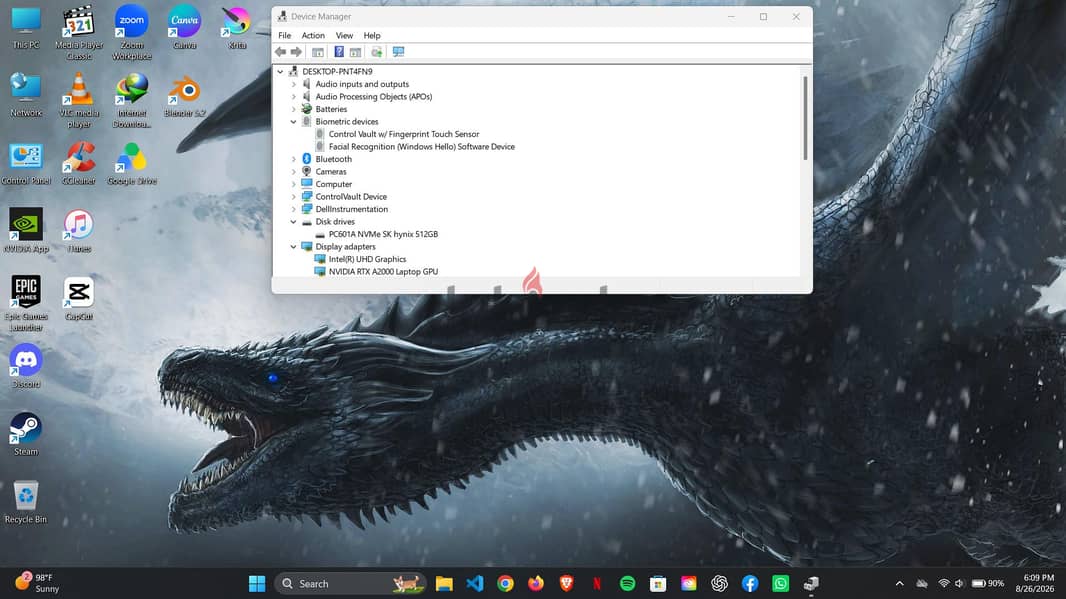Click the Device Manager vertical scrollbar
This screenshot has height=599, width=1066.
(806, 118)
